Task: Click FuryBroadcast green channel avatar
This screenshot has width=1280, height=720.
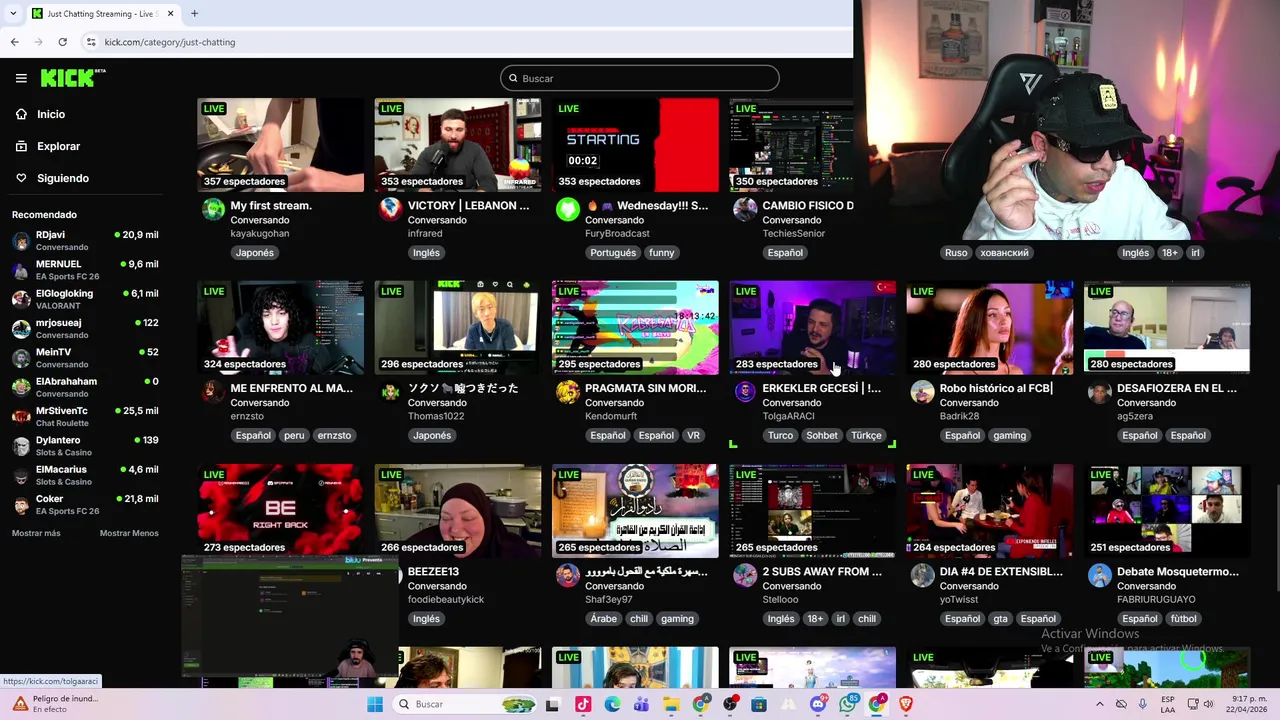Action: click(x=567, y=209)
